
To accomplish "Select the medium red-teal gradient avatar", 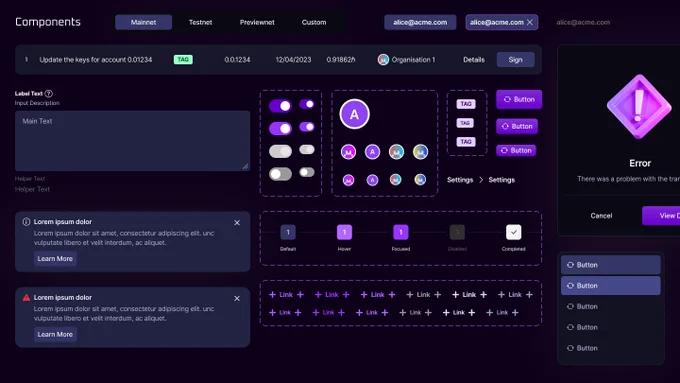I will coord(396,152).
